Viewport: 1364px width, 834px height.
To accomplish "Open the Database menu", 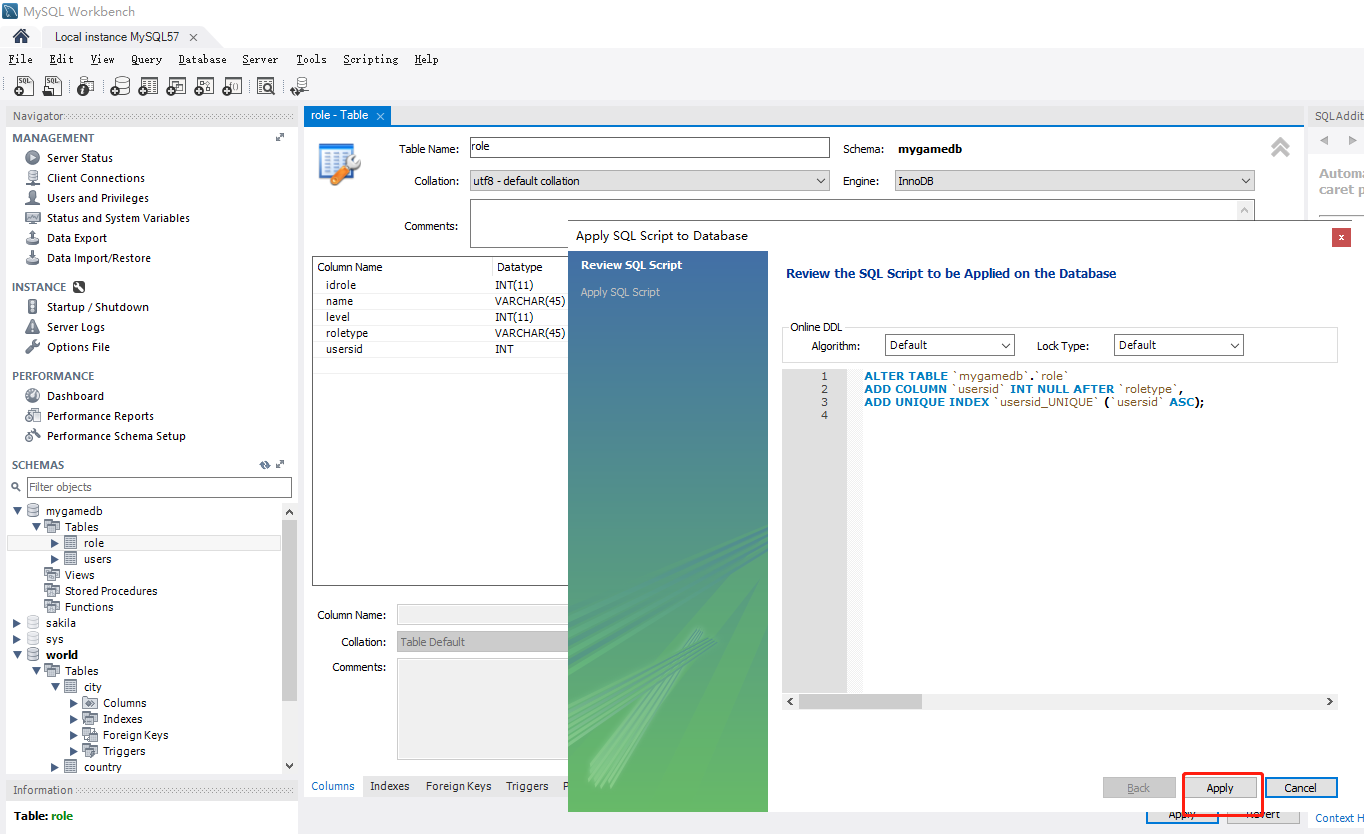I will 202,59.
